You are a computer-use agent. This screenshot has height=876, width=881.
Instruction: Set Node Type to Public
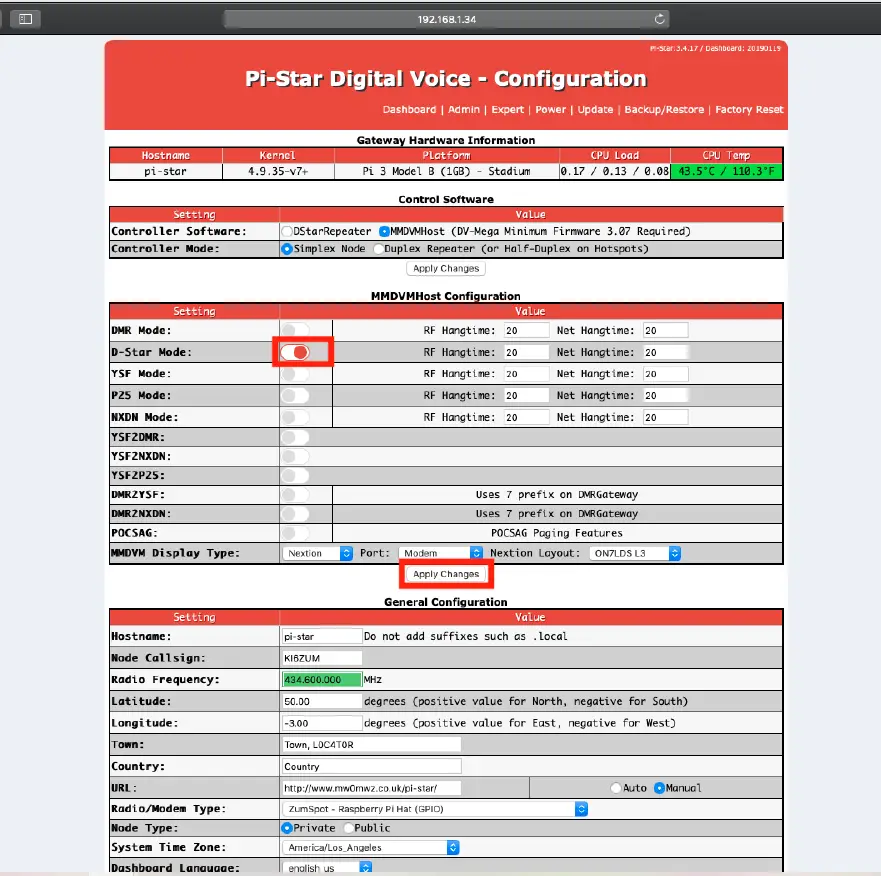[x=348, y=828]
